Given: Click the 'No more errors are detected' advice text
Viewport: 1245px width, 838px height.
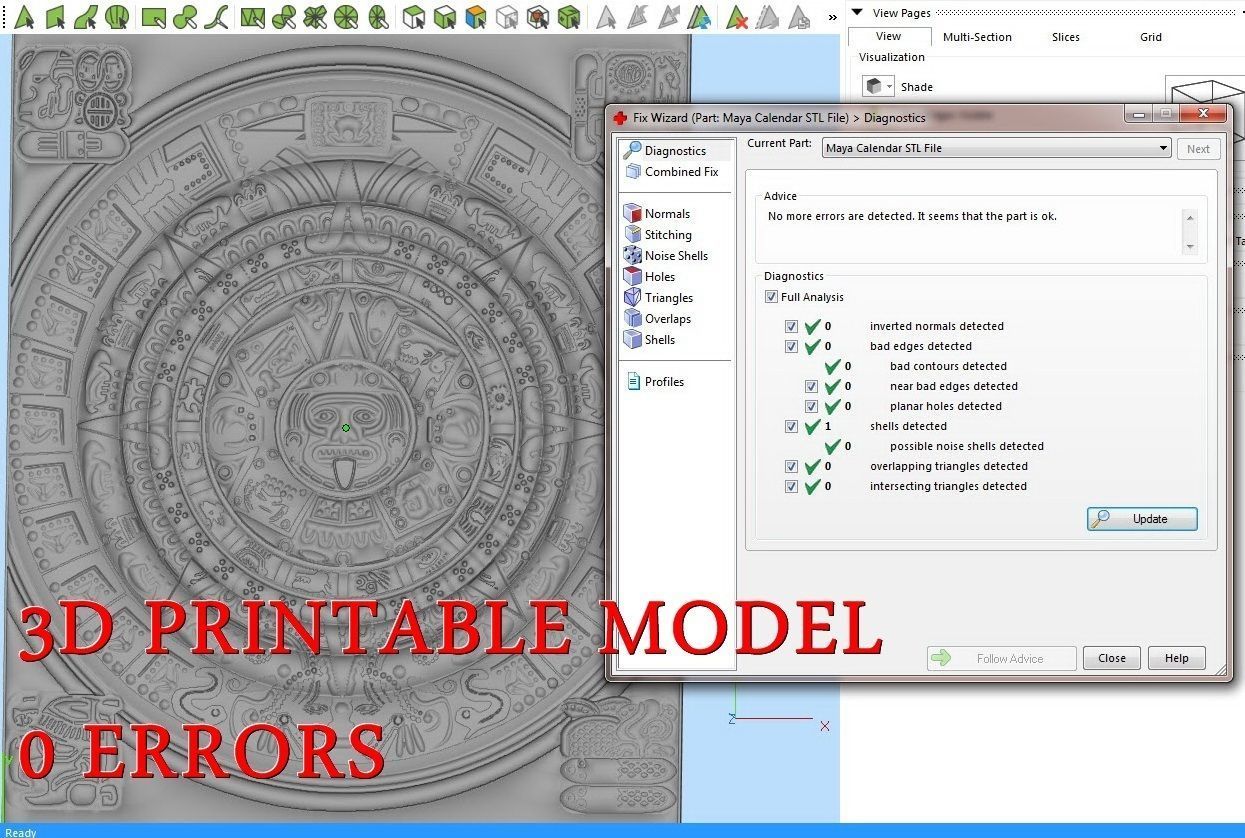Looking at the screenshot, I should pos(912,216).
